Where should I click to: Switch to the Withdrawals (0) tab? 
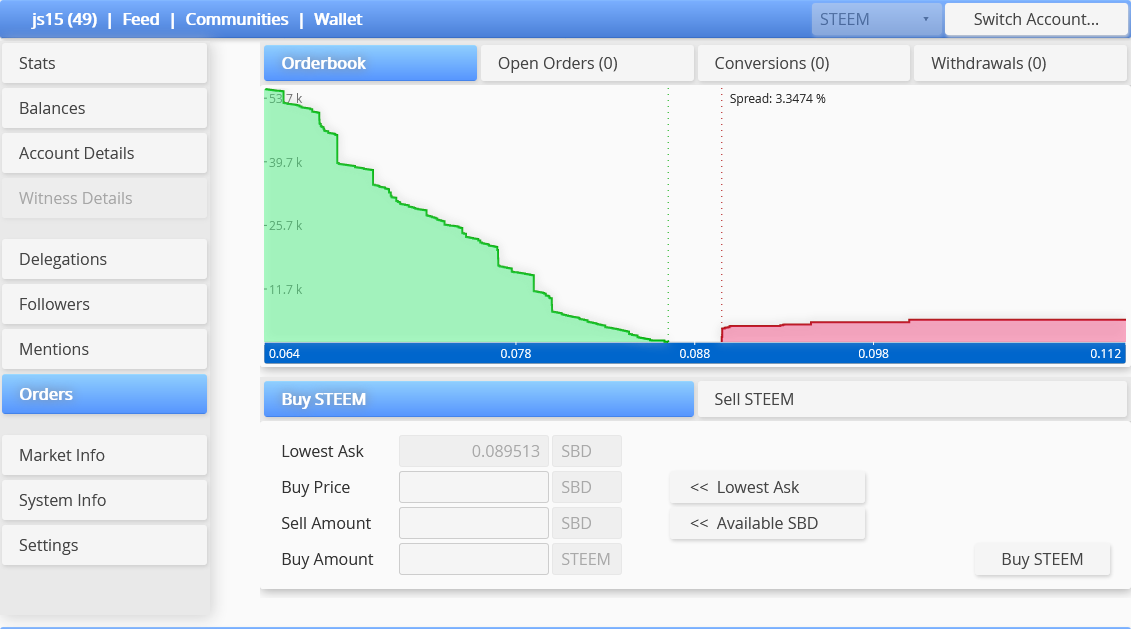(1020, 63)
